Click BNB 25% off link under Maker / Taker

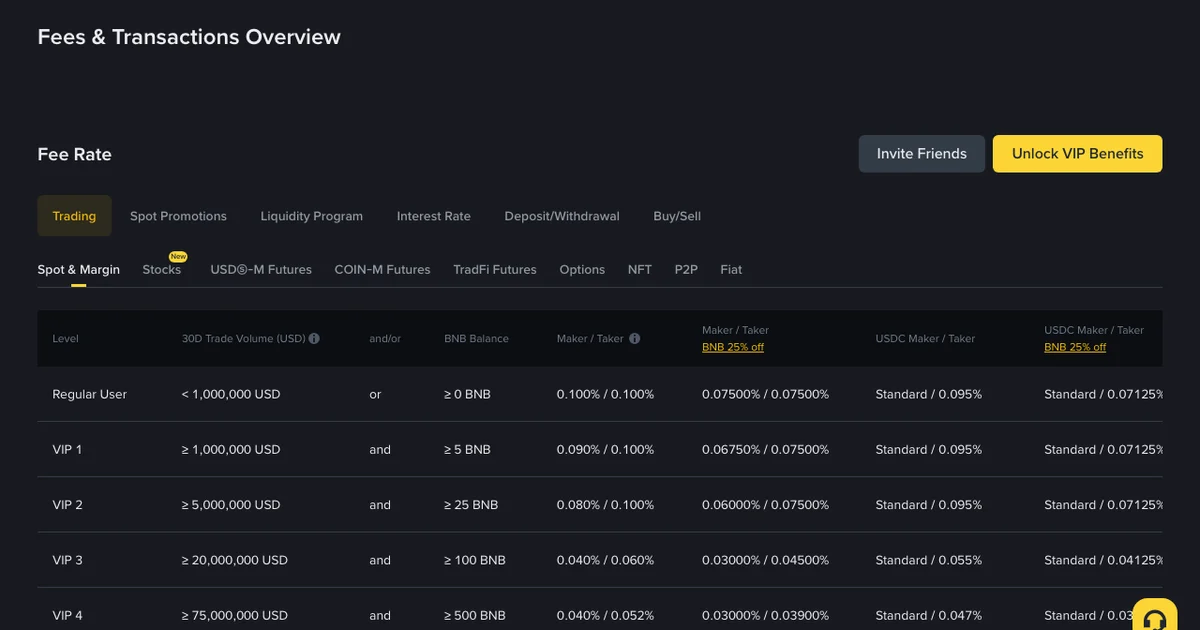733,348
